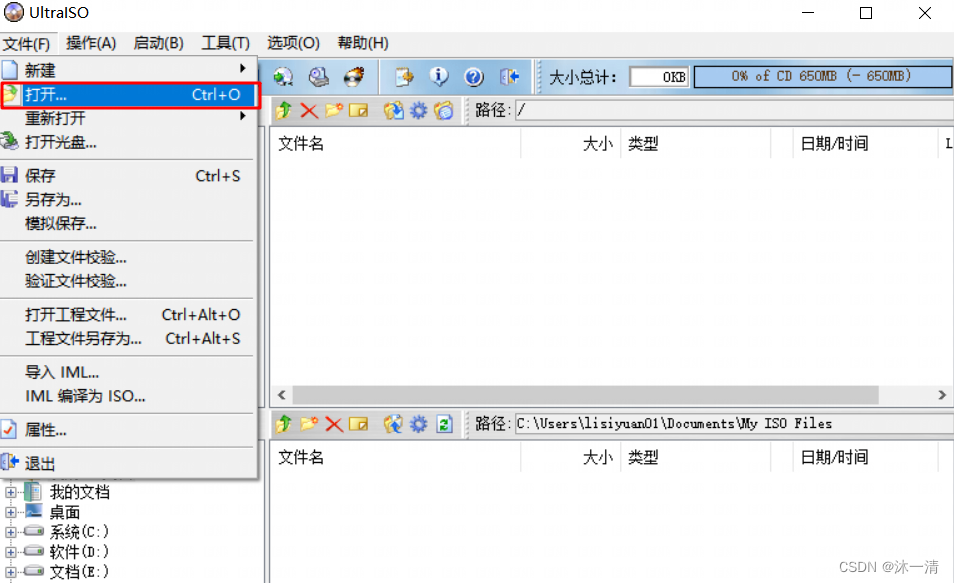Click the blue info bubble toolbar icon
Viewport: 954px width, 583px height.
[x=439, y=77]
